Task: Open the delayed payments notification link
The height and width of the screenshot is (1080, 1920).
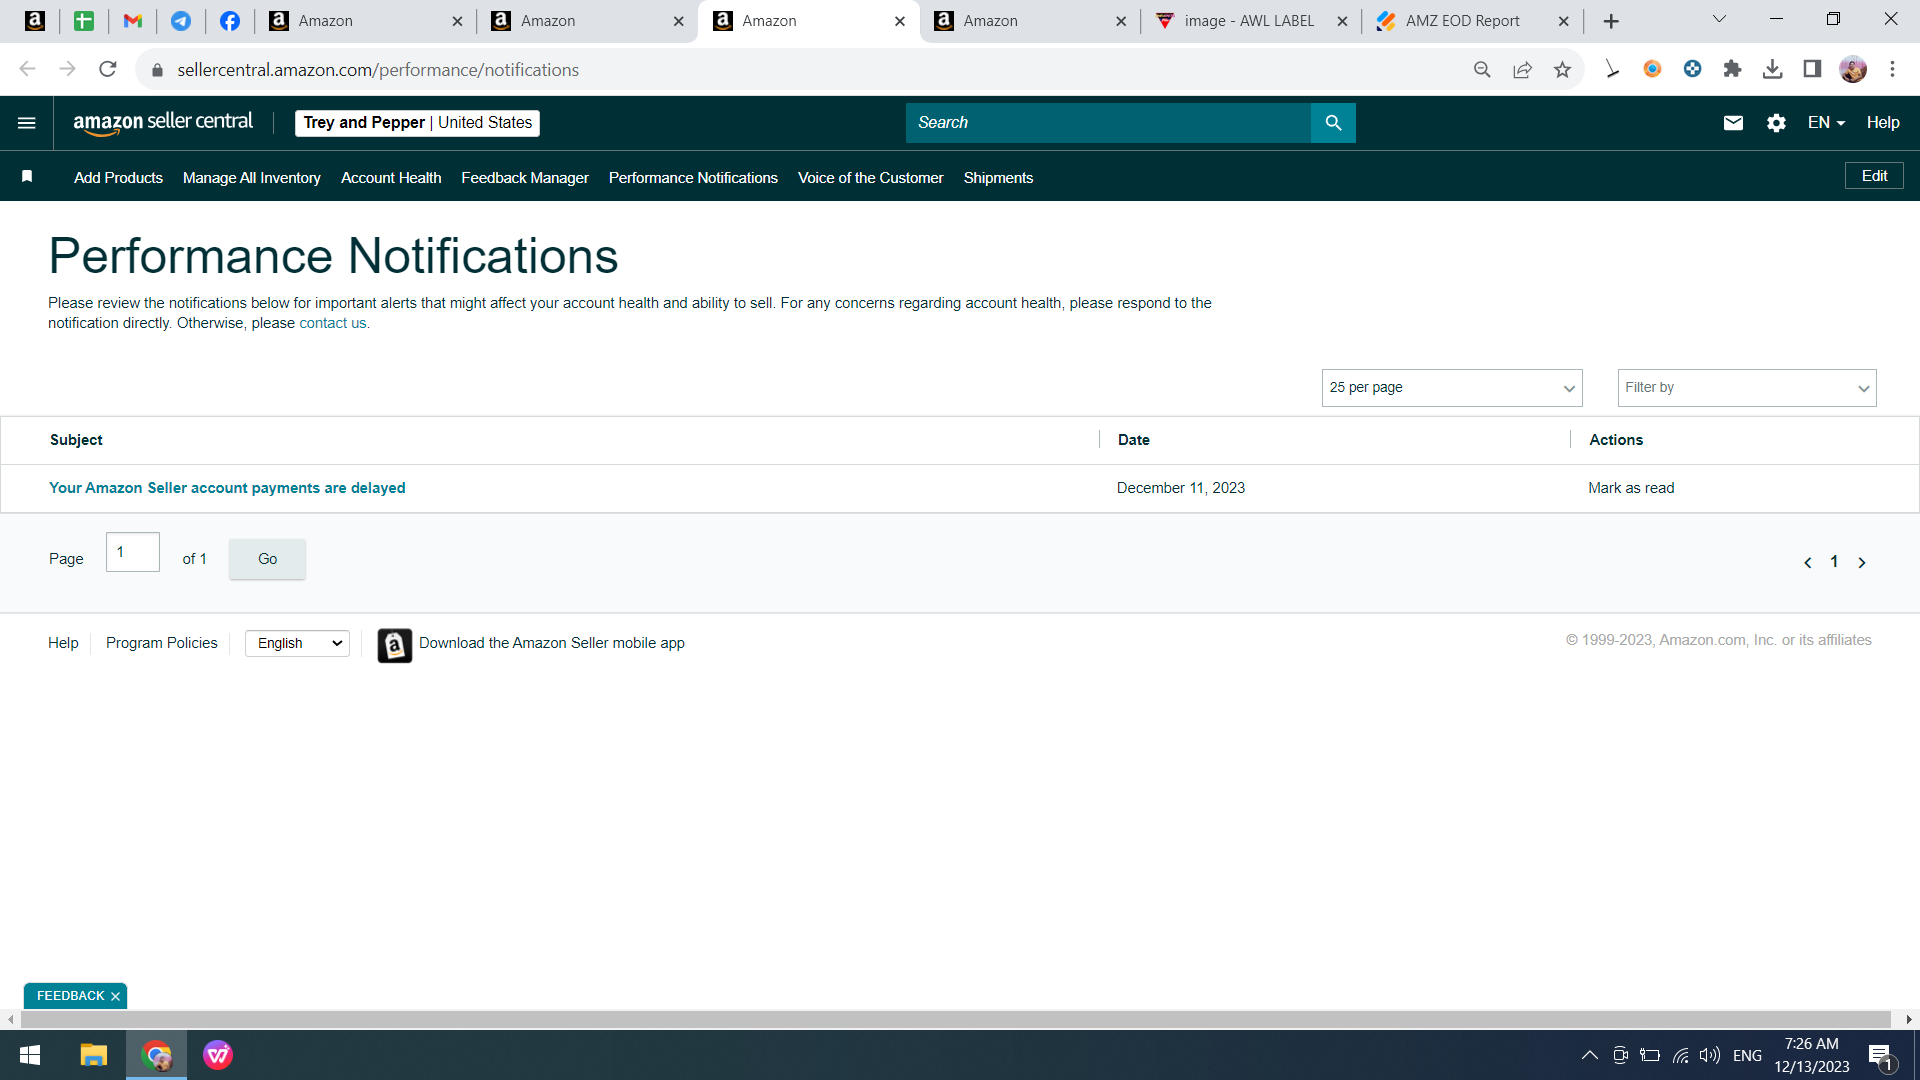Action: click(x=227, y=488)
